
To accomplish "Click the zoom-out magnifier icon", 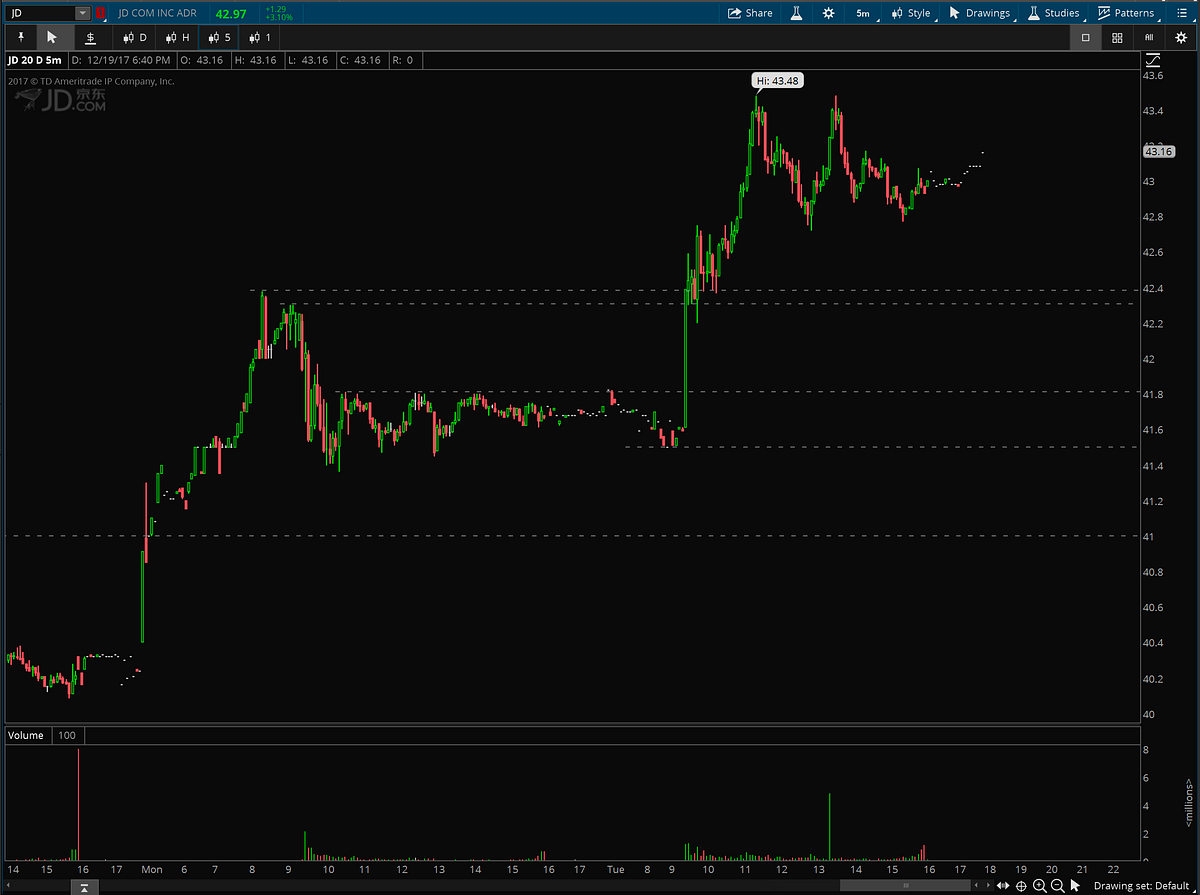I will tap(1056, 885).
